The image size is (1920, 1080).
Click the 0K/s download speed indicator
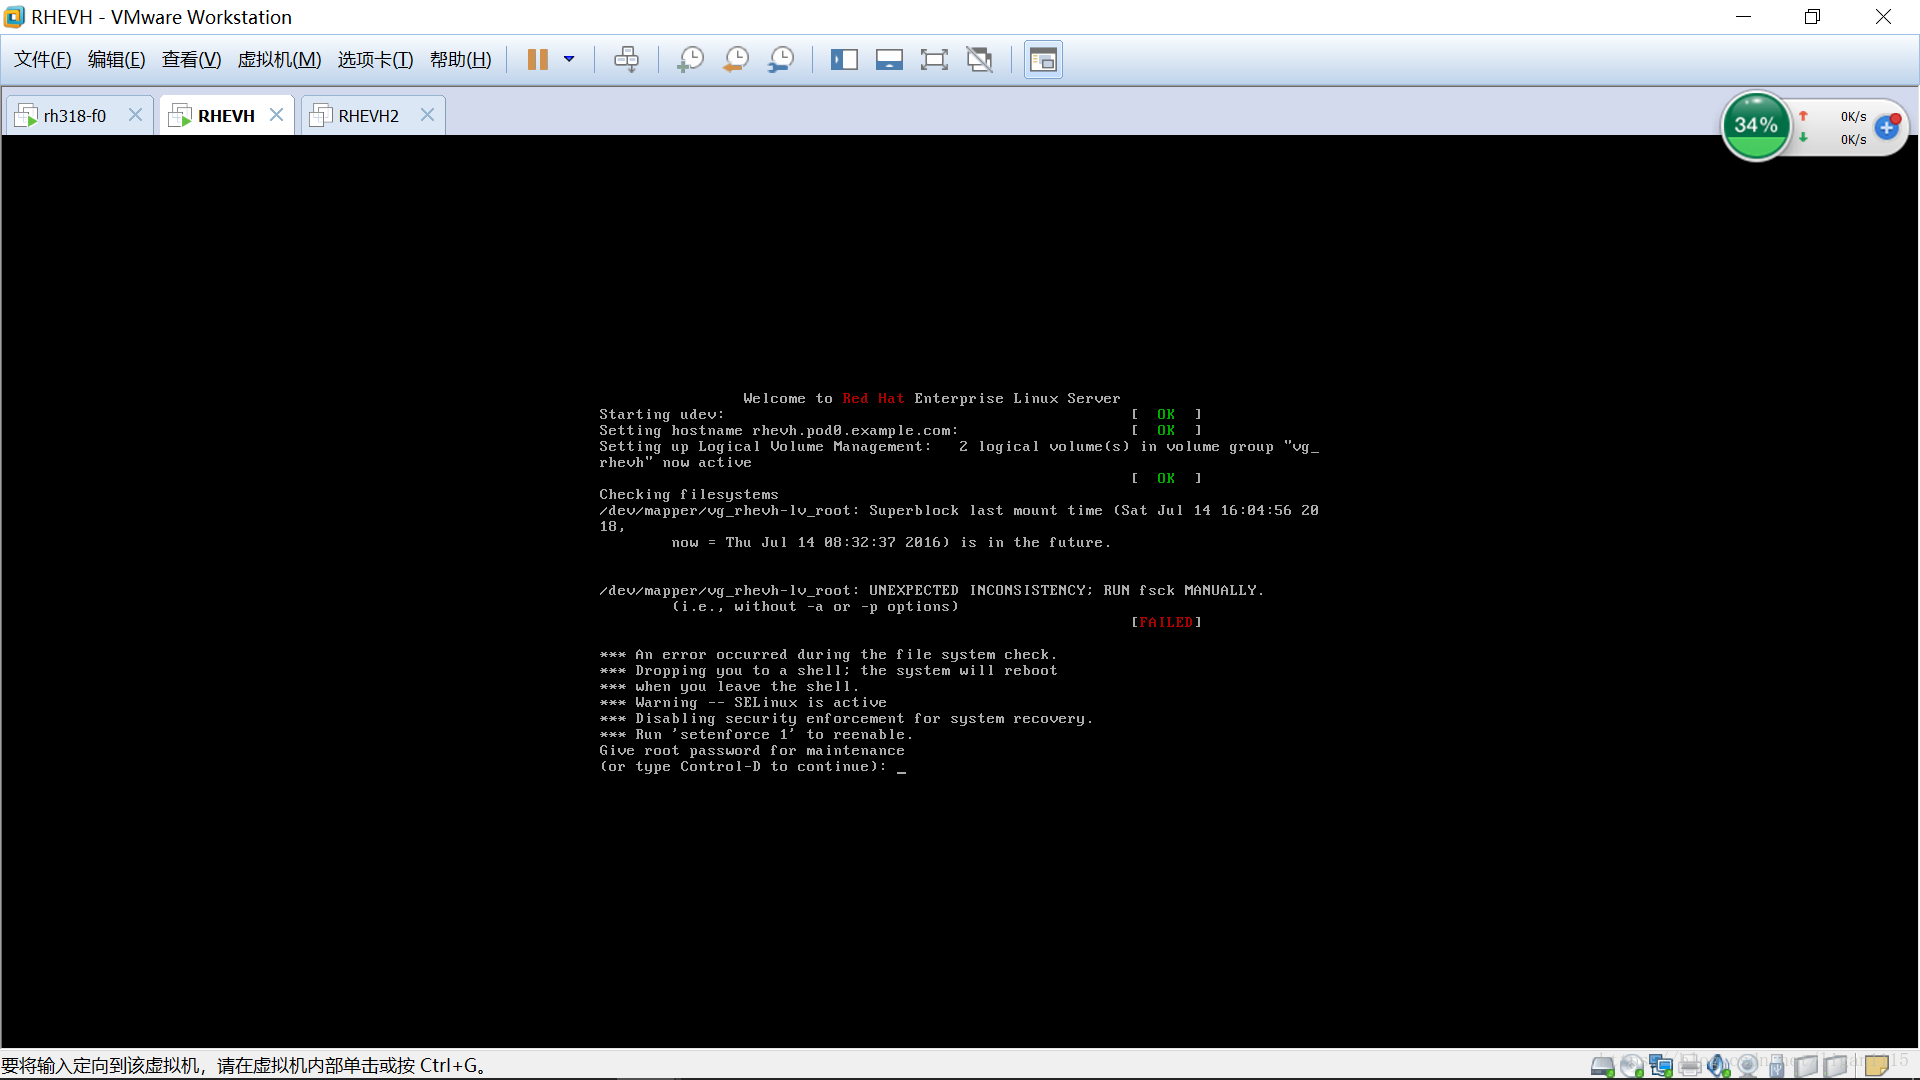(1853, 139)
